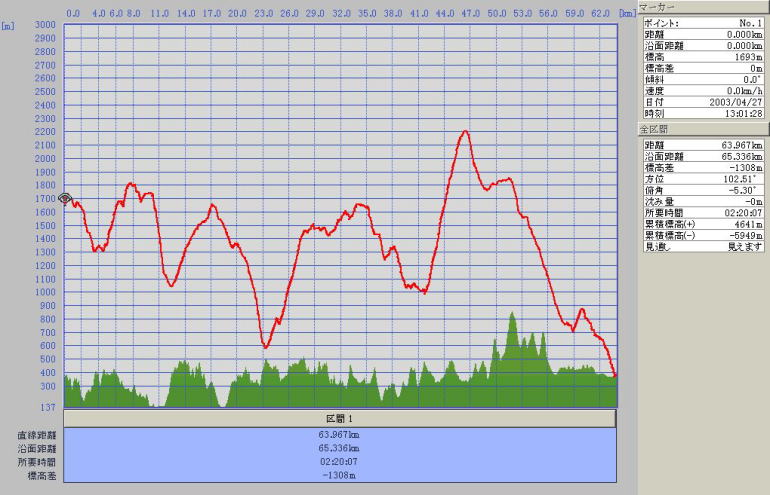The width and height of the screenshot is (770, 495).
Task: Click 02:20:07 in the bottom section table
Action: (340, 462)
